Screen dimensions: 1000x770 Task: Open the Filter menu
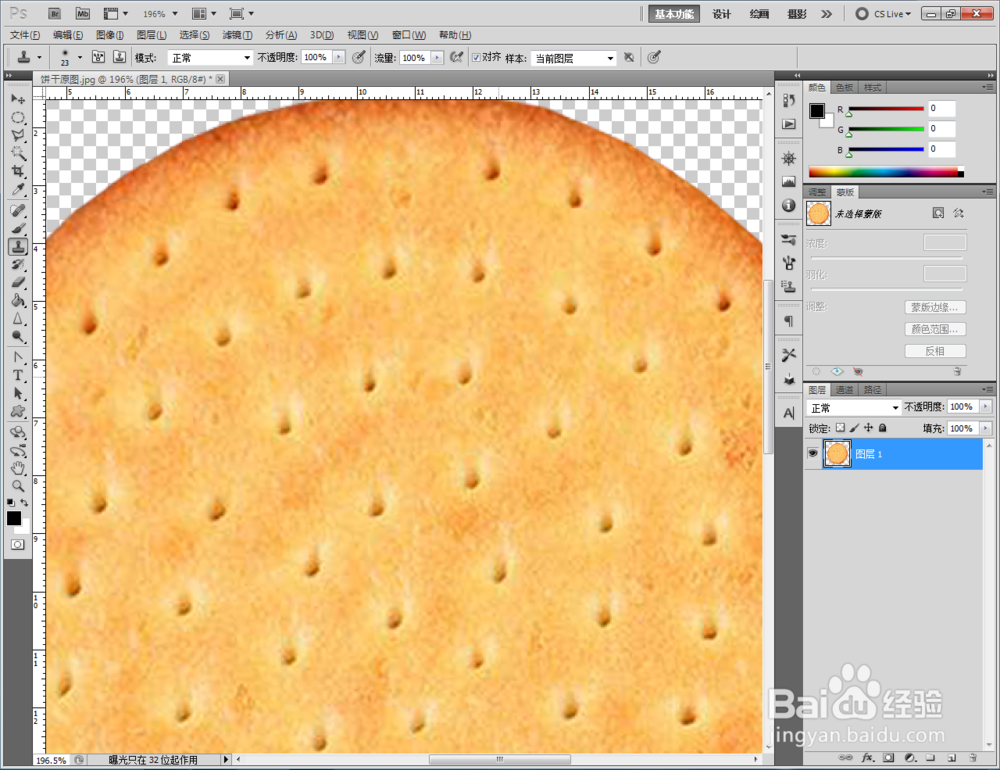point(237,35)
